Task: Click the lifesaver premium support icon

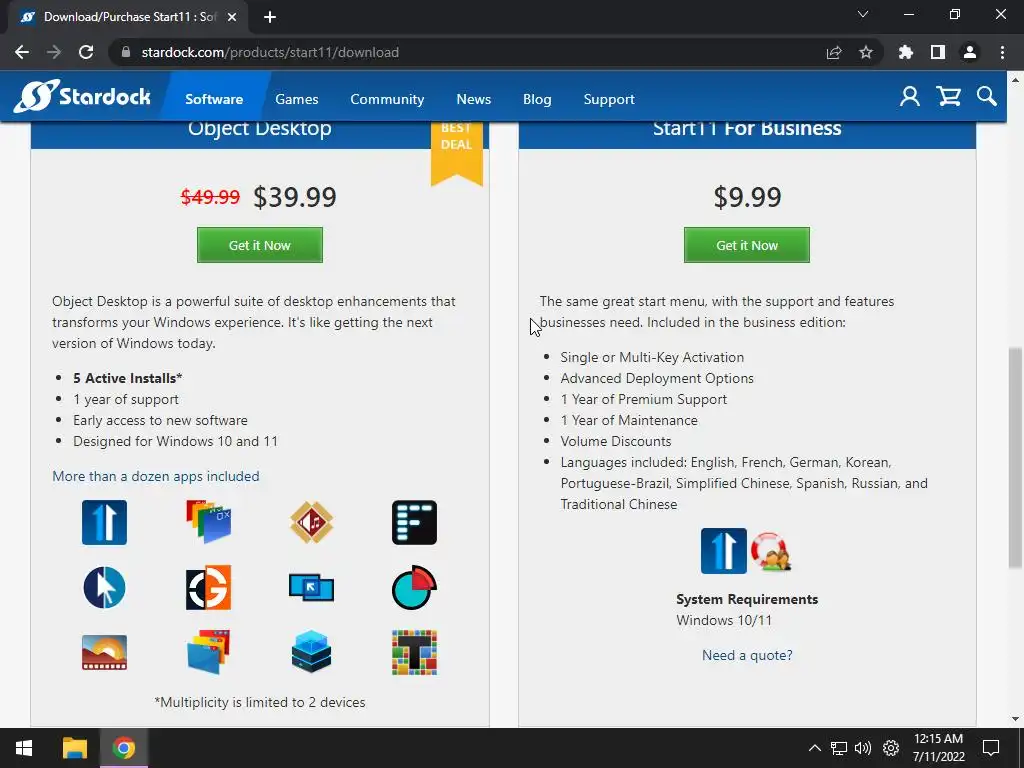Action: [x=771, y=552]
